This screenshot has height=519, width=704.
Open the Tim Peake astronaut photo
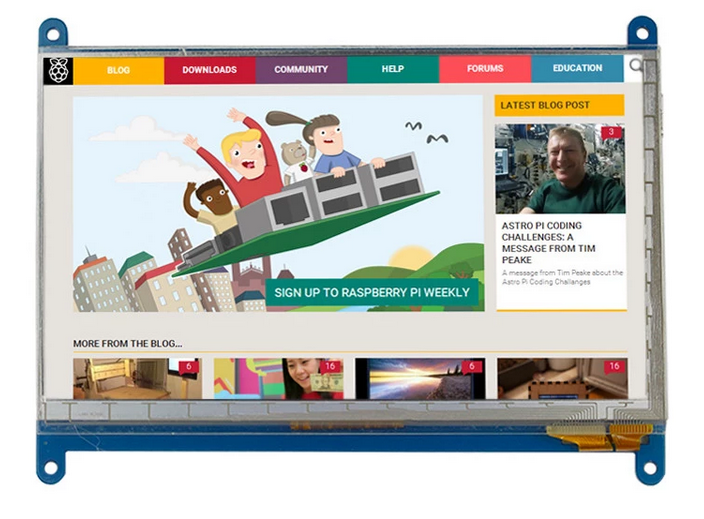coord(560,168)
